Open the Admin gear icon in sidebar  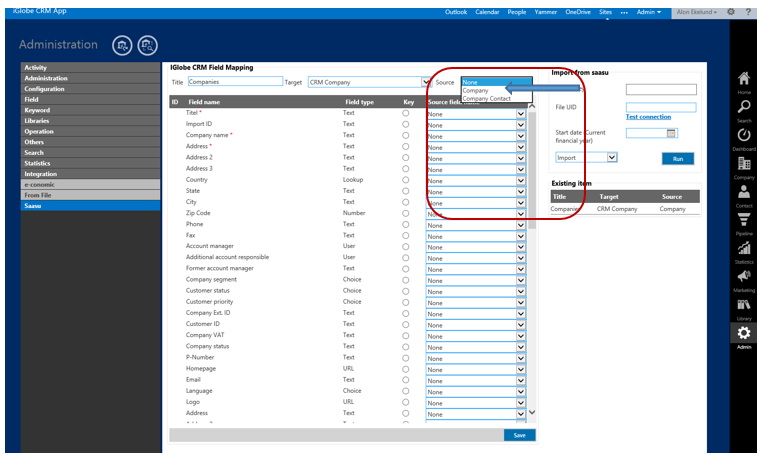[744, 333]
